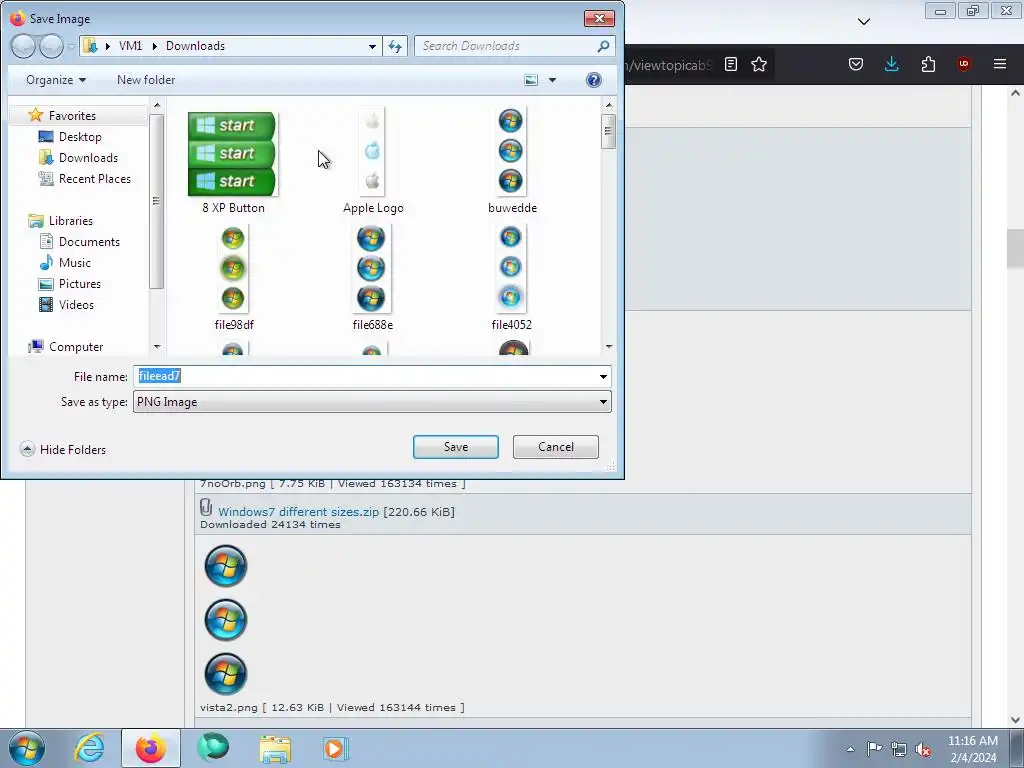The width and height of the screenshot is (1024, 768).
Task: Open Firefox downloads panel
Action: pos(891,64)
